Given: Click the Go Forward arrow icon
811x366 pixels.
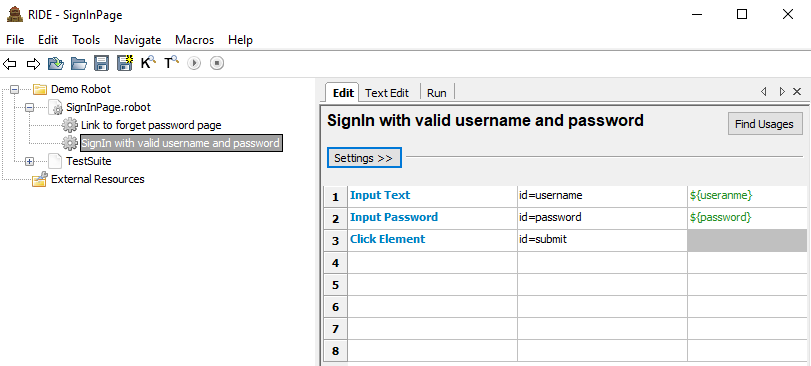Looking at the screenshot, I should tap(33, 64).
